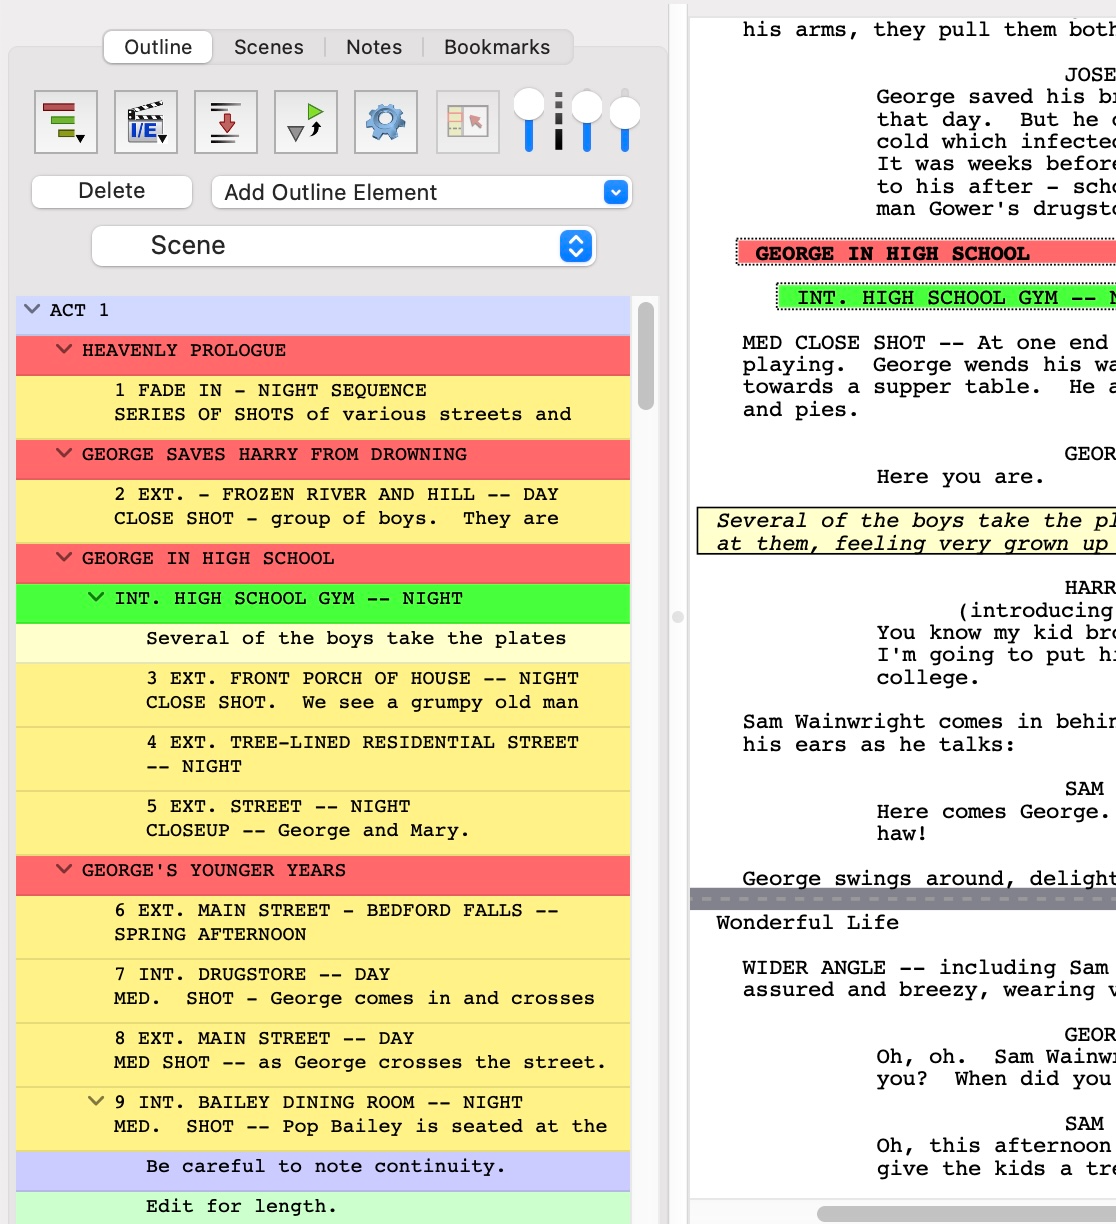Select the red down-arrow sync icon
Viewport: 1116px width, 1224px height.
(x=225, y=120)
